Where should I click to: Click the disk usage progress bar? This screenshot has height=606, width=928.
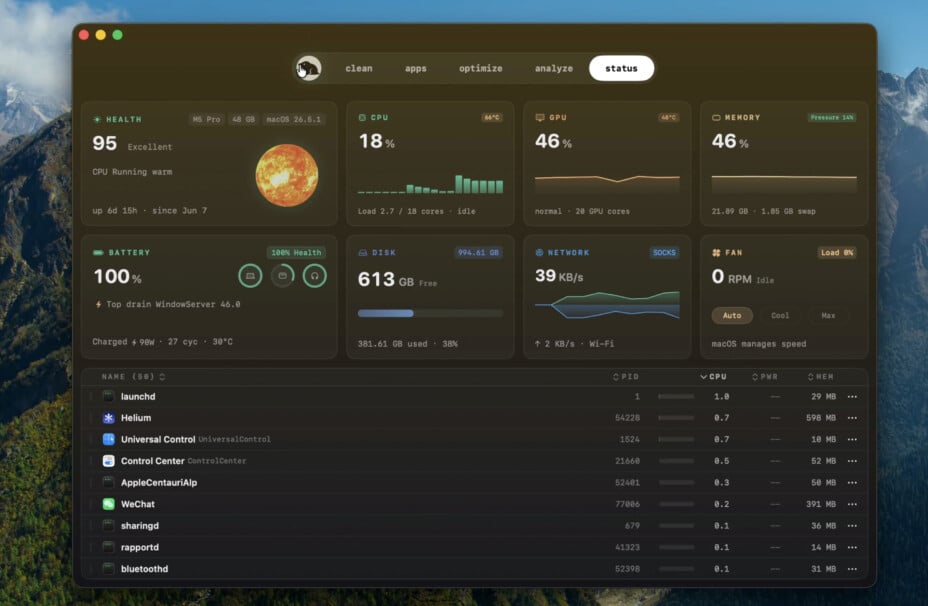(x=430, y=313)
